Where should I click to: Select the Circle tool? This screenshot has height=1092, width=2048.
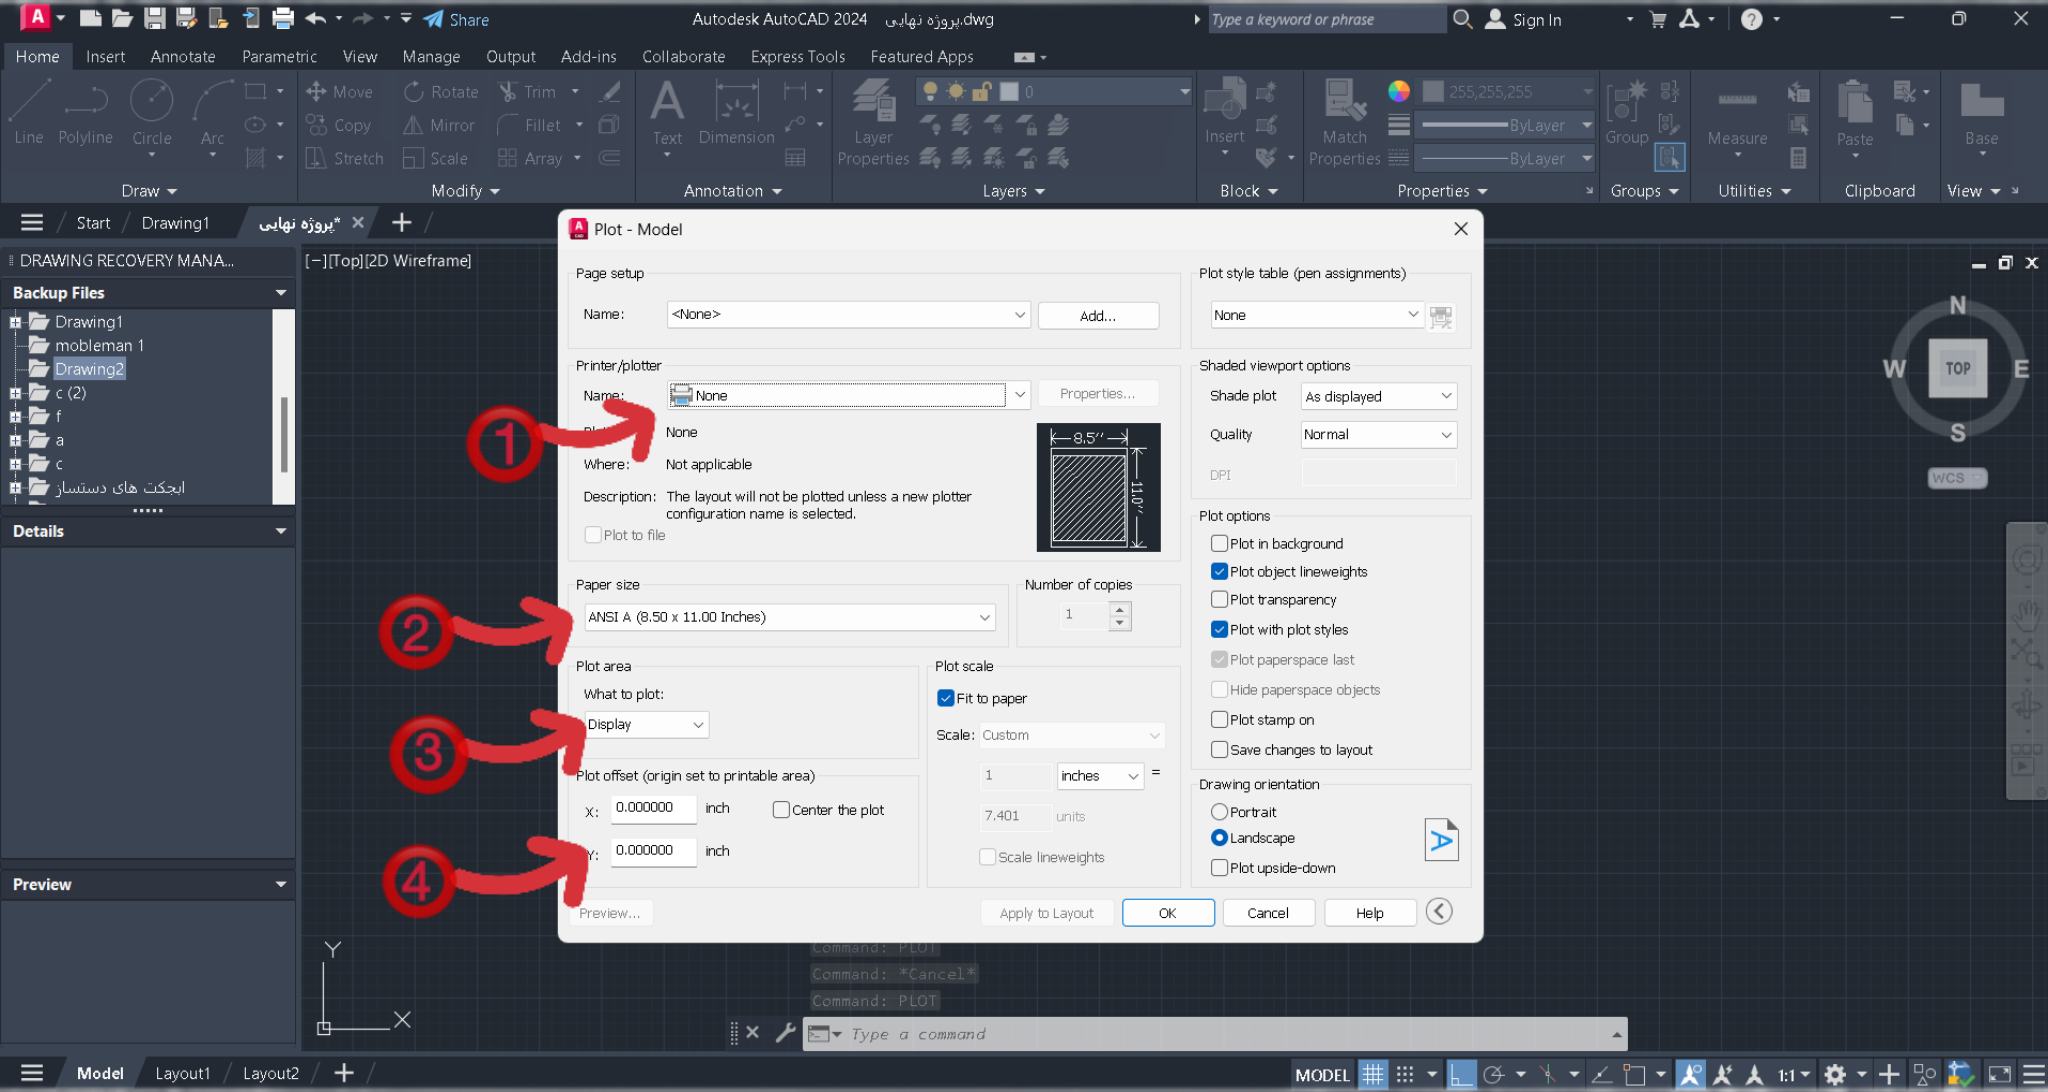[x=152, y=113]
